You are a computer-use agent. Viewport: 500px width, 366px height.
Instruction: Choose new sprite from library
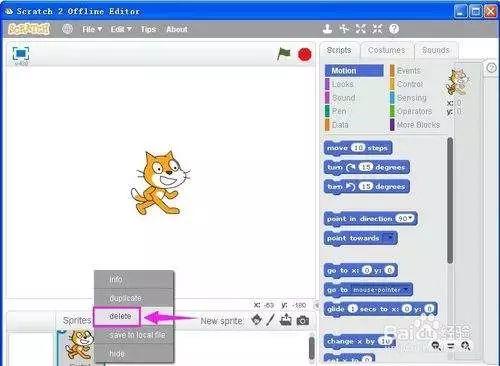click(x=256, y=320)
